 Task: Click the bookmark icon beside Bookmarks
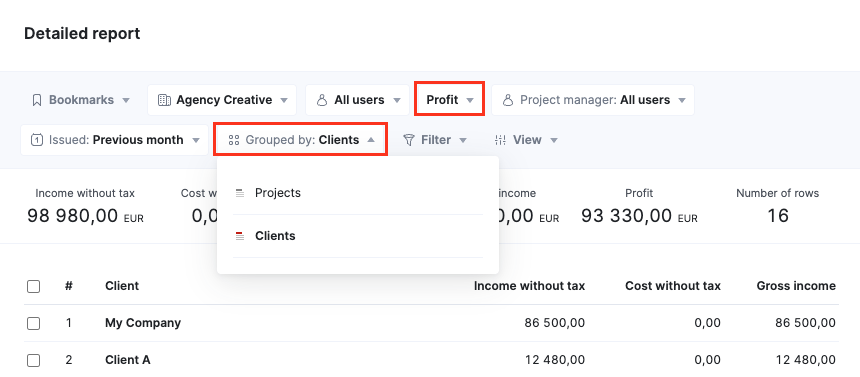[37, 100]
